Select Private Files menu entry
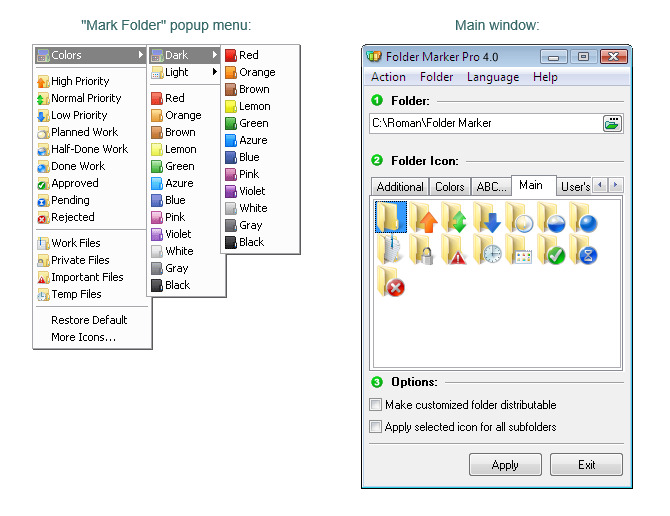The height and width of the screenshot is (516, 670). click(x=91, y=260)
